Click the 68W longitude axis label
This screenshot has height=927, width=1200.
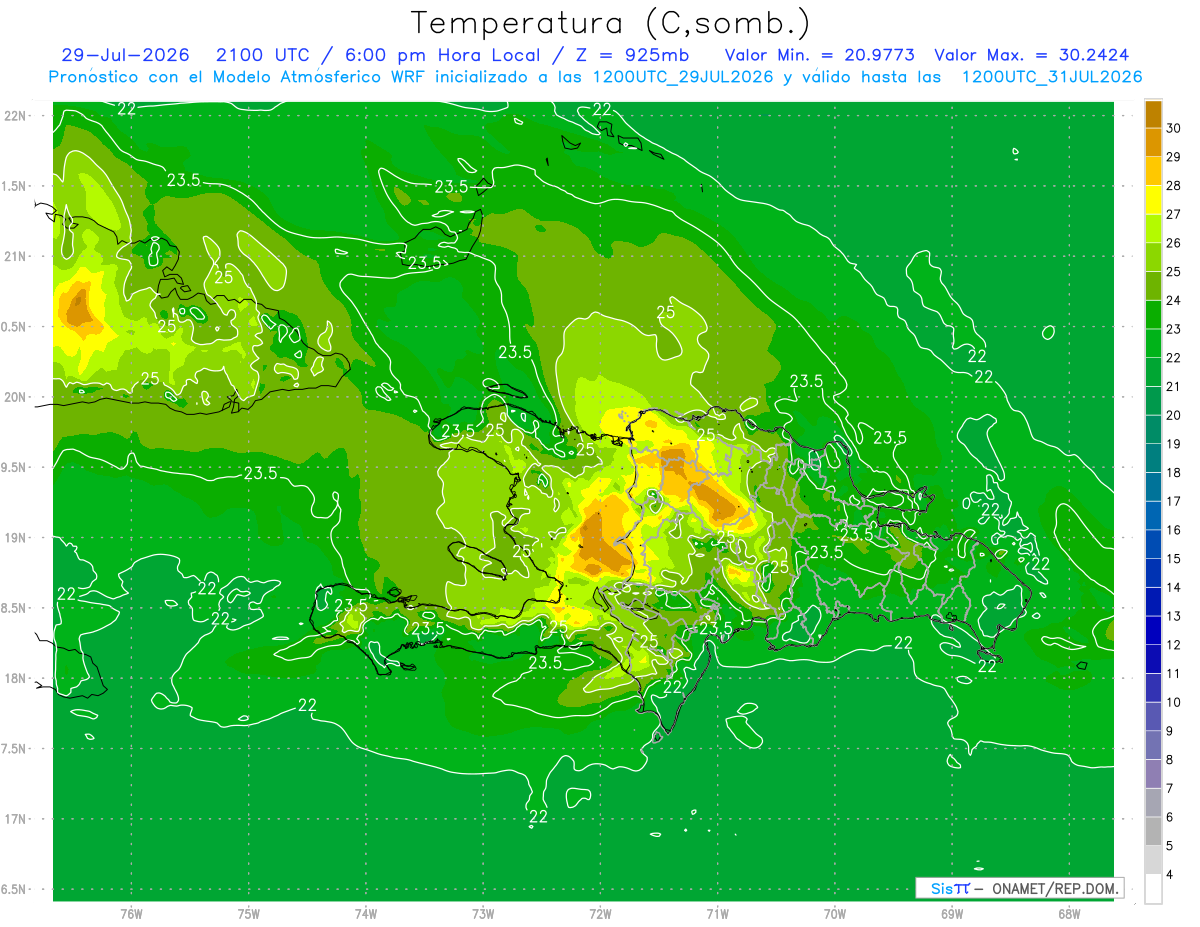(x=1069, y=913)
